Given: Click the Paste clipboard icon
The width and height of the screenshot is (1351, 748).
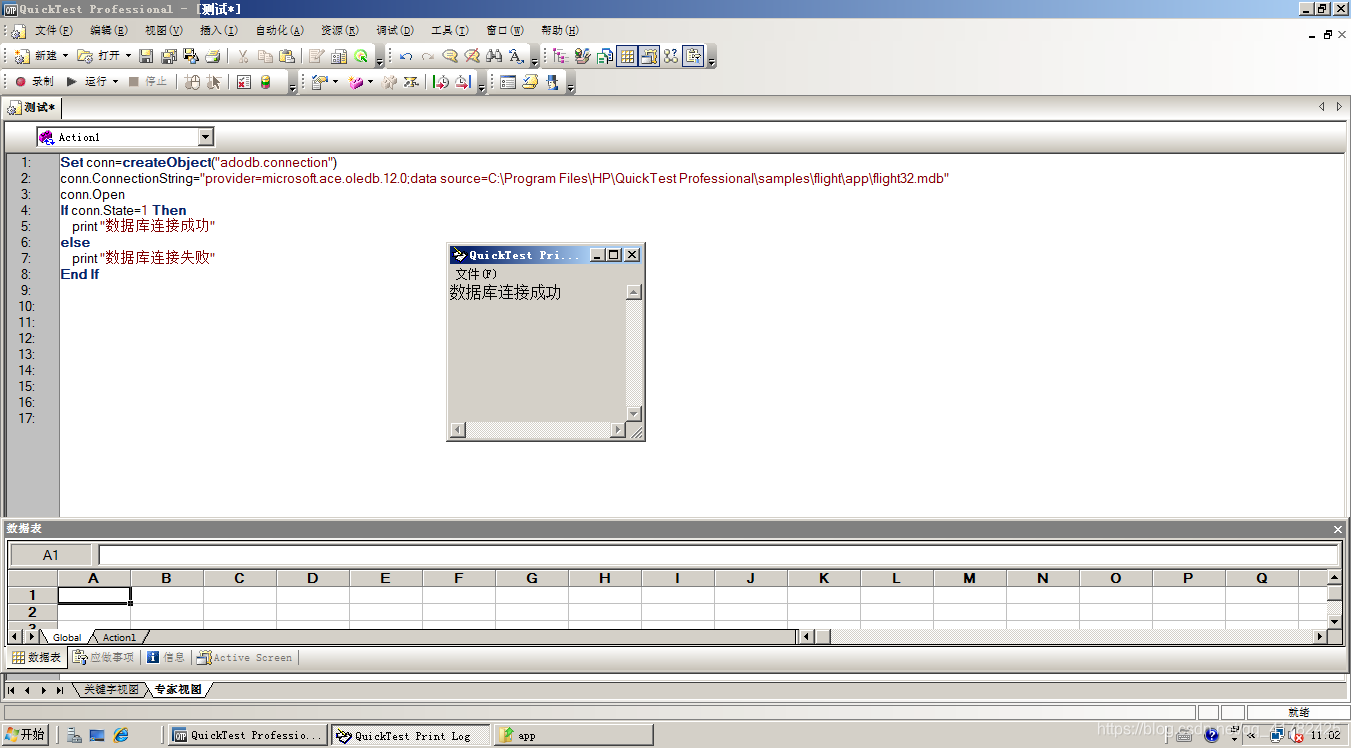Looking at the screenshot, I should 287,56.
